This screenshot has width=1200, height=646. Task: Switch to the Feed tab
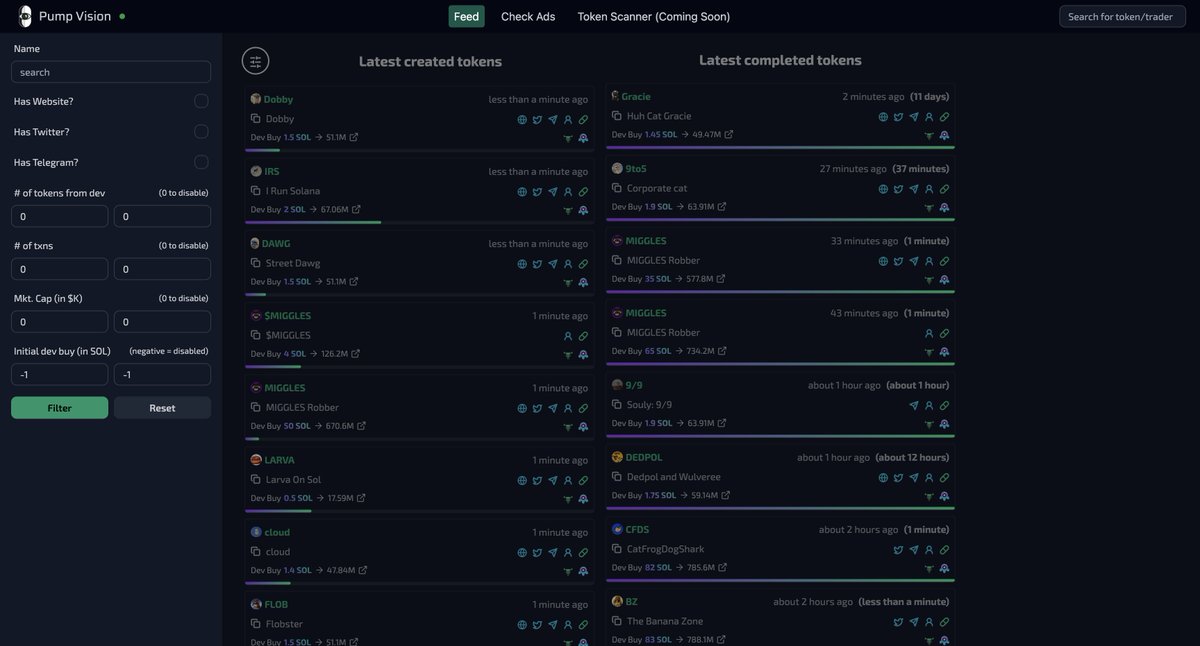click(466, 16)
